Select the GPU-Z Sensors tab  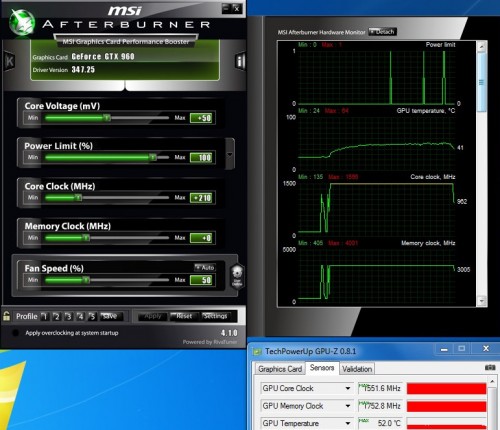point(322,368)
